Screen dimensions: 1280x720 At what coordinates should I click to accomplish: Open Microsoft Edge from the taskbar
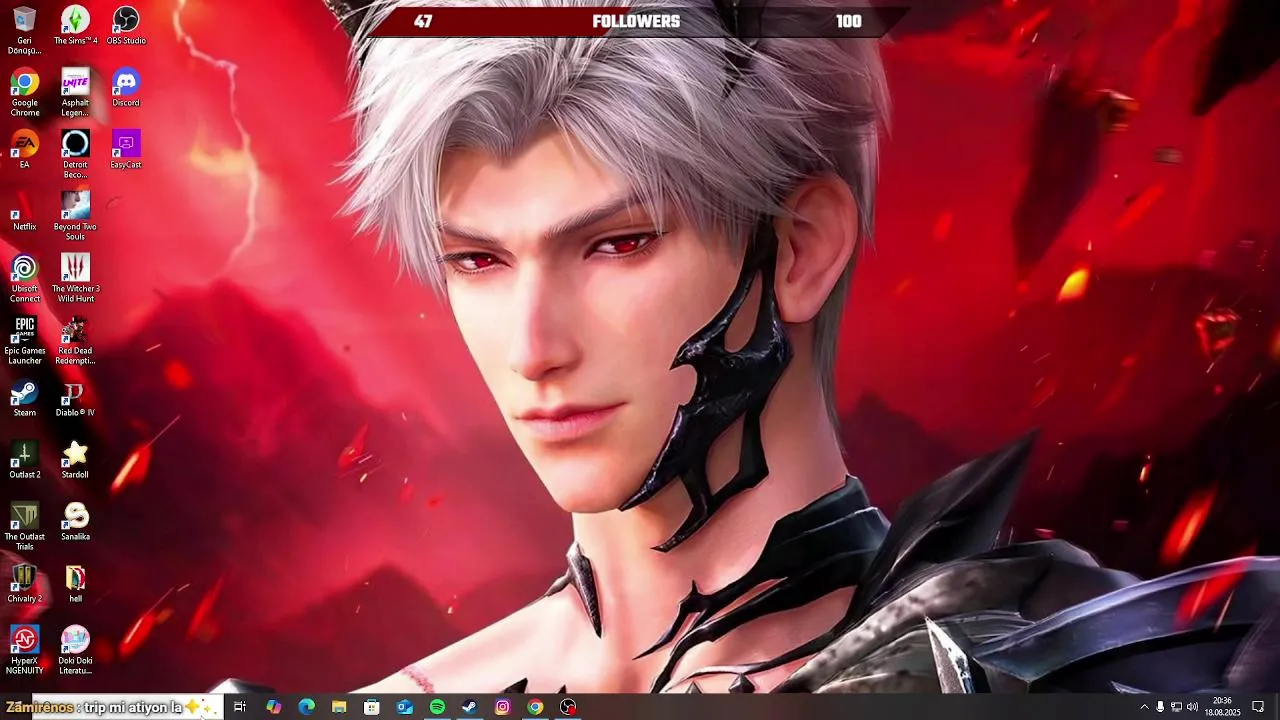coord(306,707)
